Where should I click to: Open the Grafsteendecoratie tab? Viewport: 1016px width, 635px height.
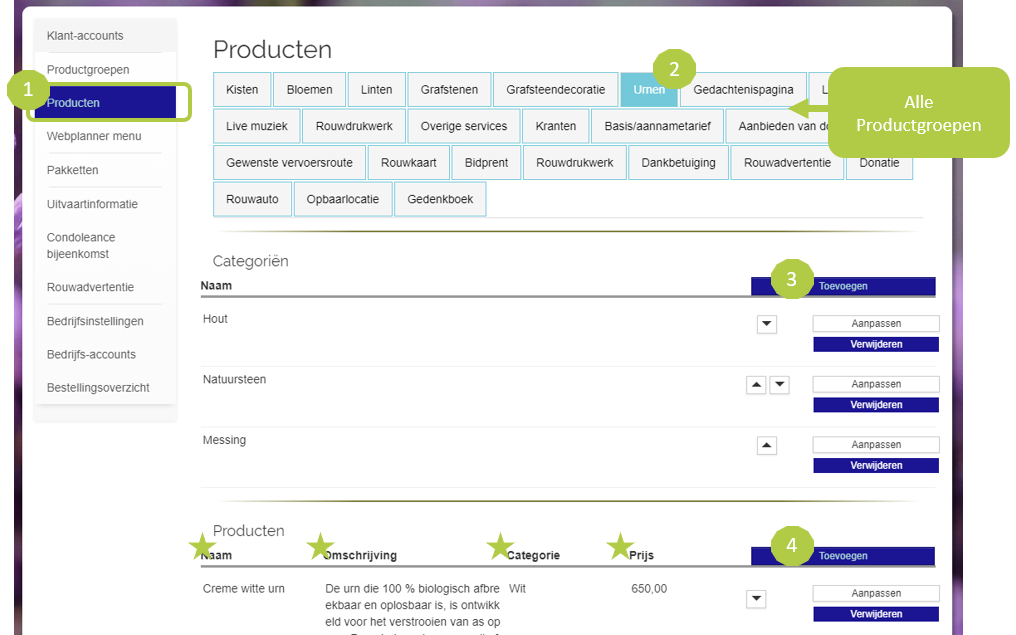coord(555,90)
